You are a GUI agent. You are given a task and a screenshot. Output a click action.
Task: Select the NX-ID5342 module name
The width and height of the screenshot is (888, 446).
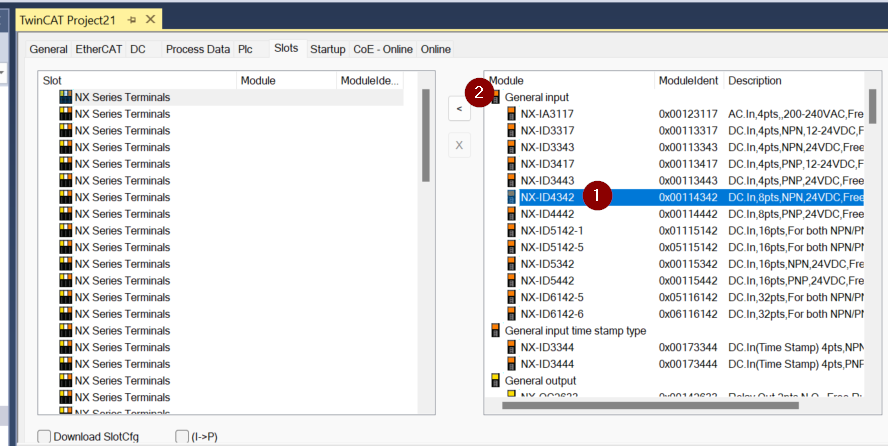point(547,264)
